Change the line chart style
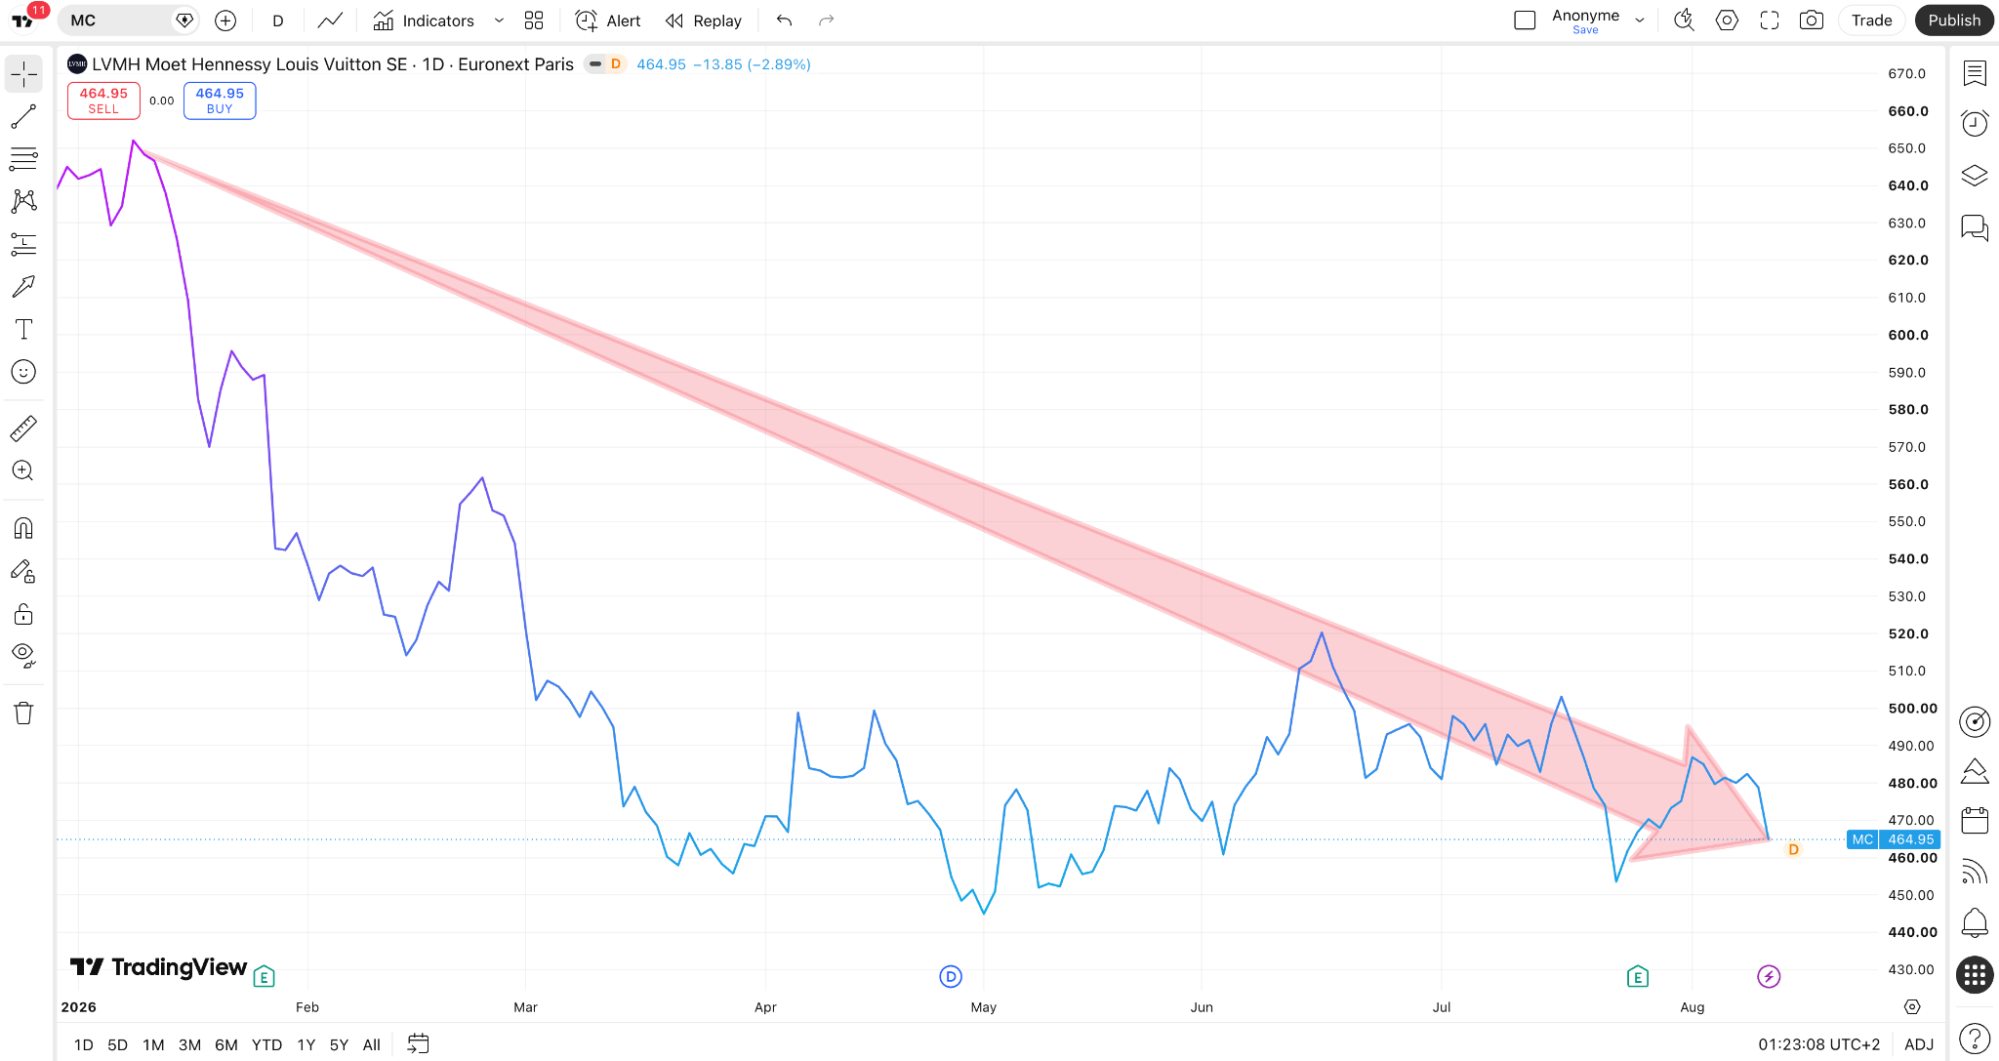The width and height of the screenshot is (1999, 1061). point(330,20)
